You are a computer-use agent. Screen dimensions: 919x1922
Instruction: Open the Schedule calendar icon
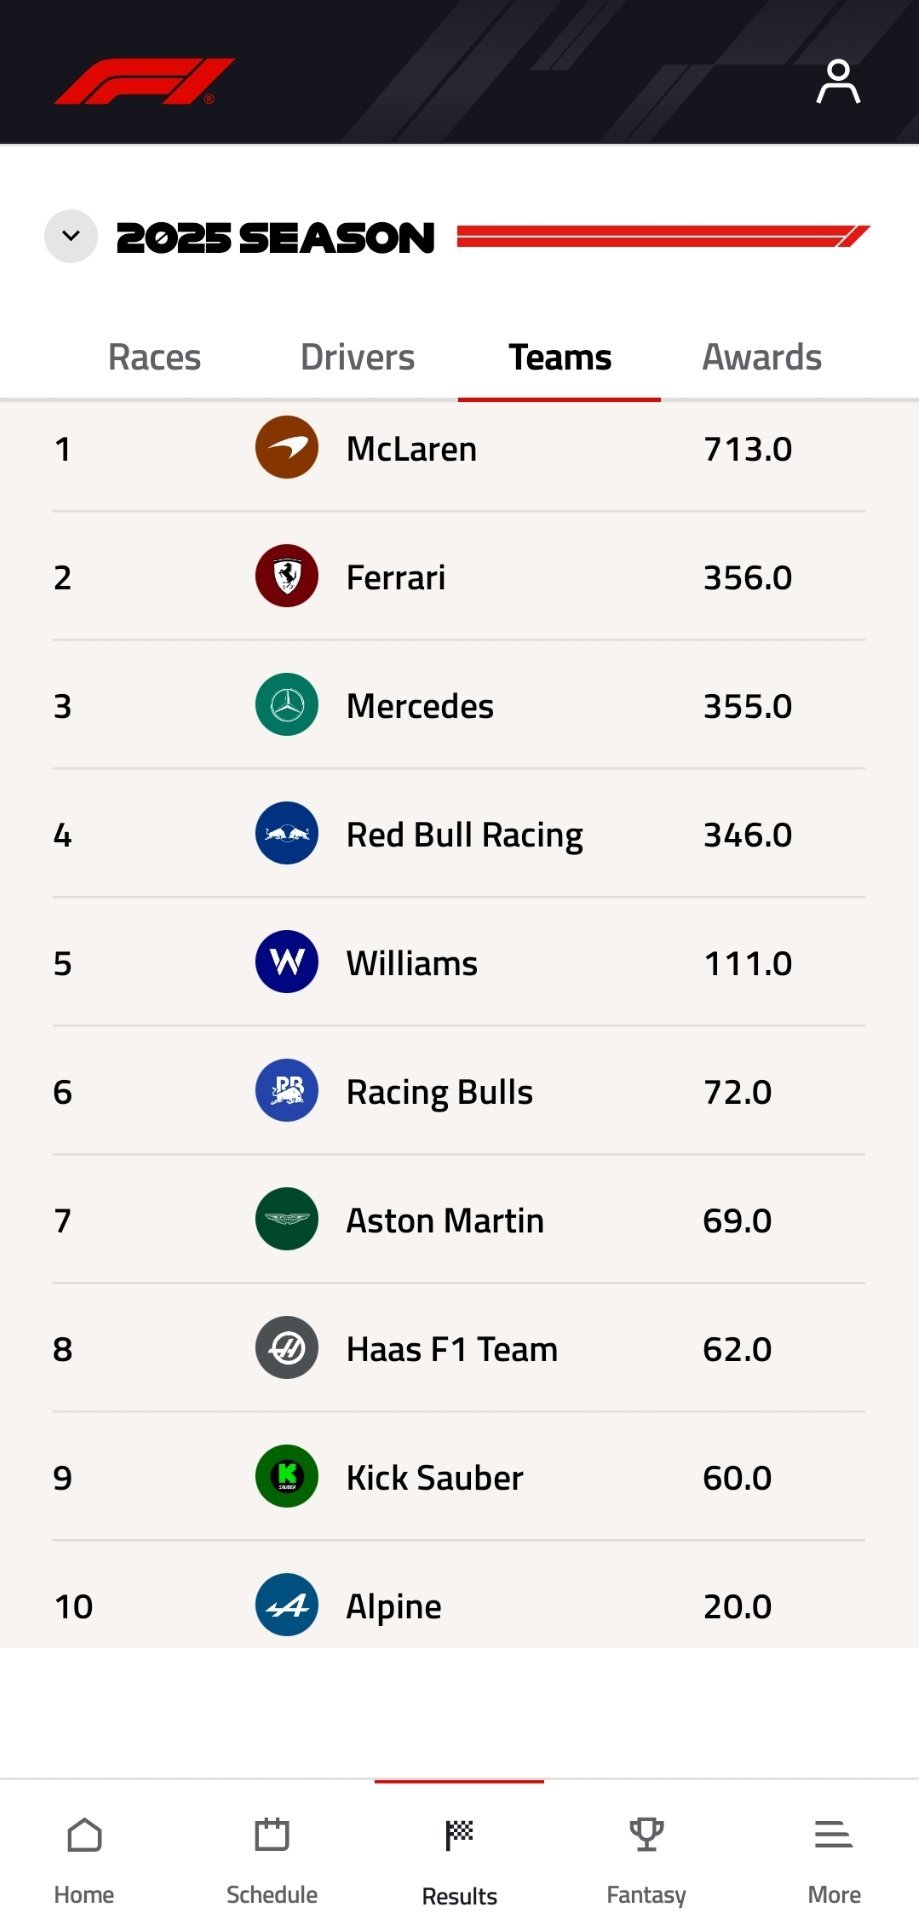point(272,1836)
